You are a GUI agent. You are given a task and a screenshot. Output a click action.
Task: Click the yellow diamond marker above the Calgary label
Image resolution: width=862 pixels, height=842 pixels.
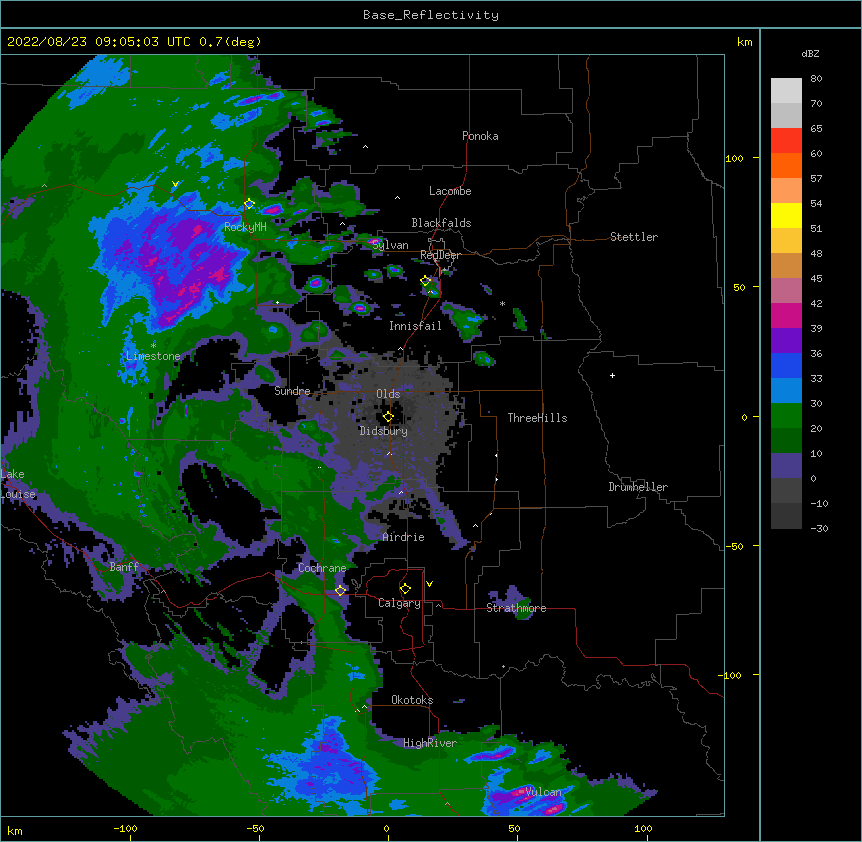[405, 589]
